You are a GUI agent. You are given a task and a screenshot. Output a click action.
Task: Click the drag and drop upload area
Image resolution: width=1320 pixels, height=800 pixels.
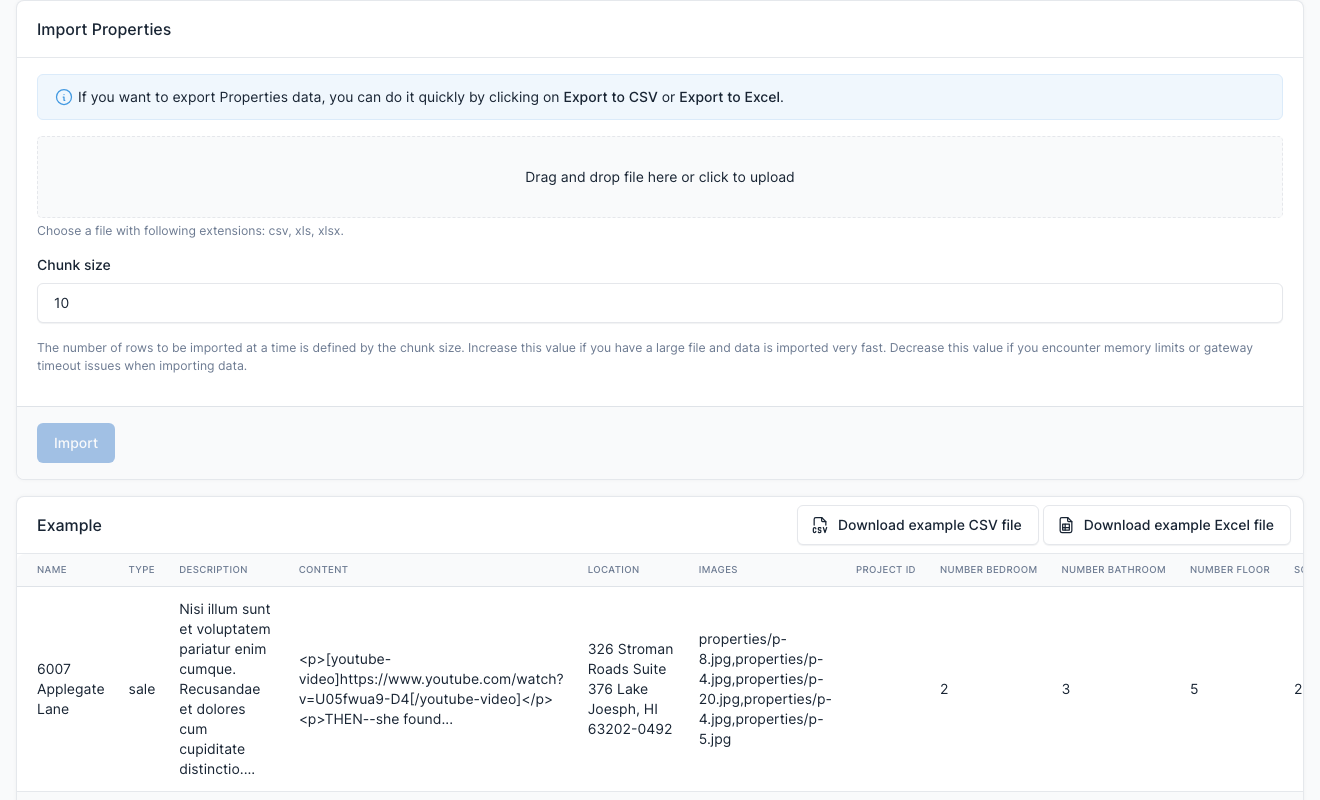pyautogui.click(x=660, y=177)
